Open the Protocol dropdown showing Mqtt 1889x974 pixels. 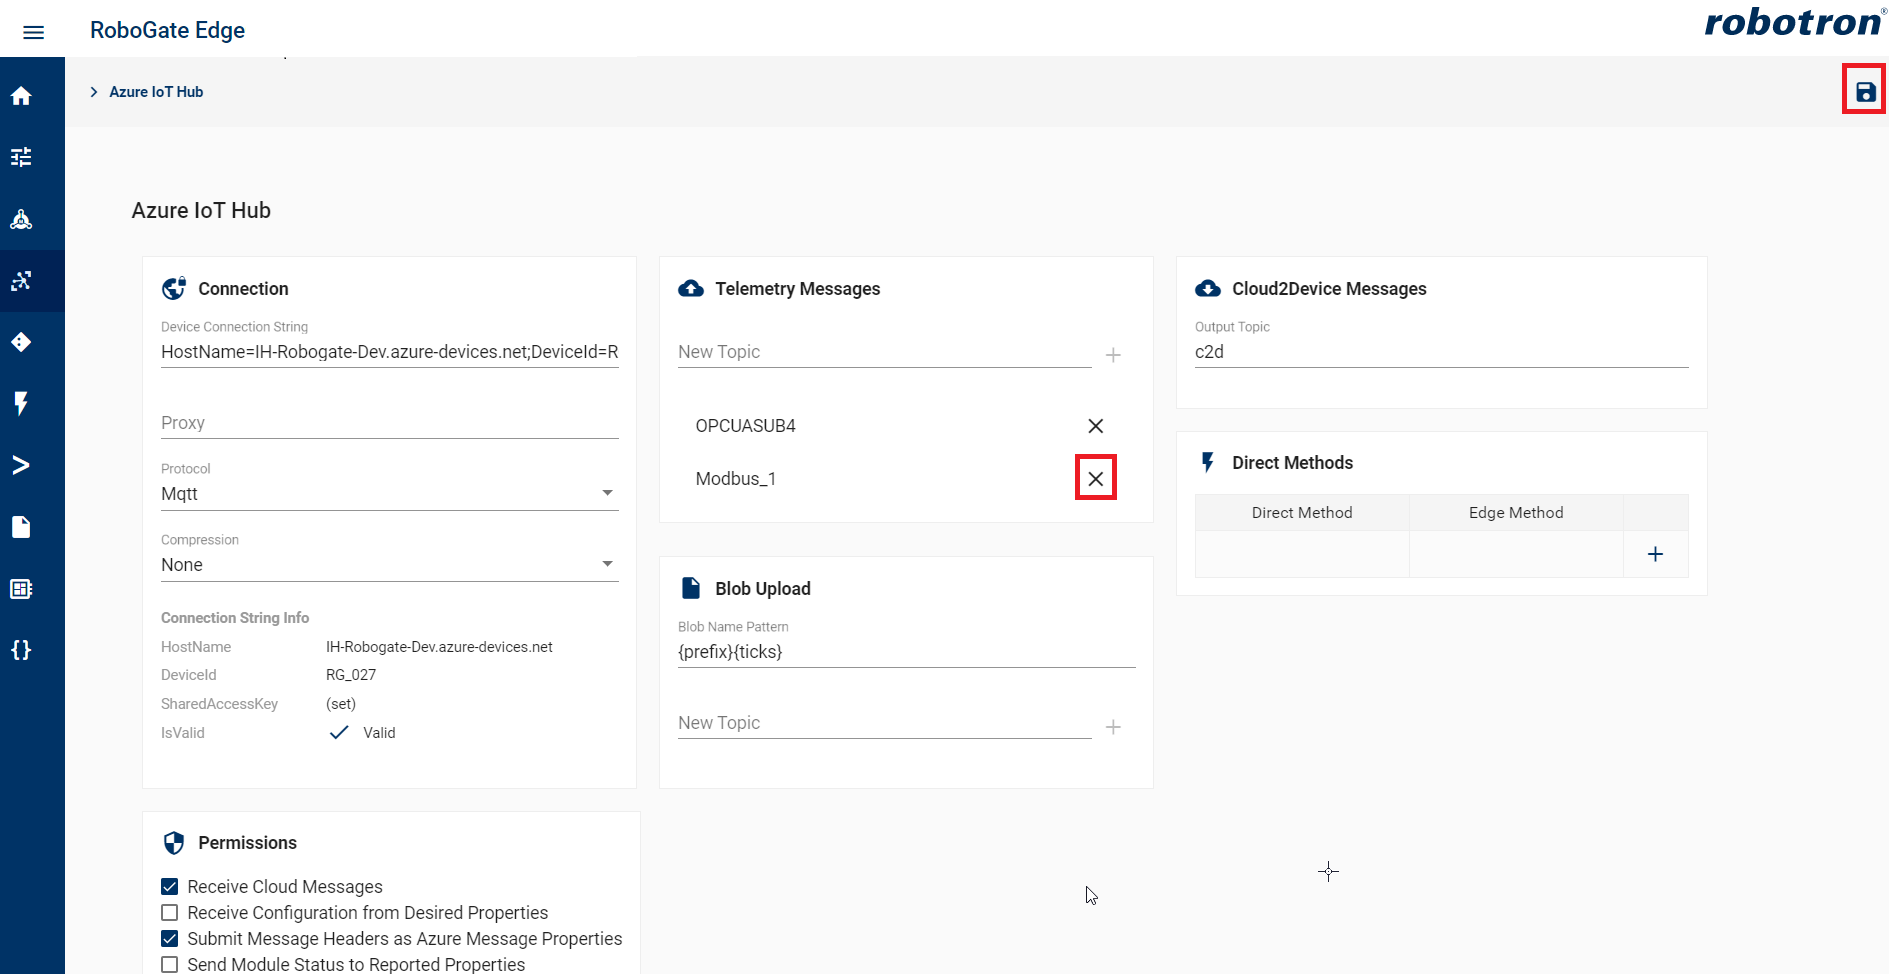click(x=607, y=492)
